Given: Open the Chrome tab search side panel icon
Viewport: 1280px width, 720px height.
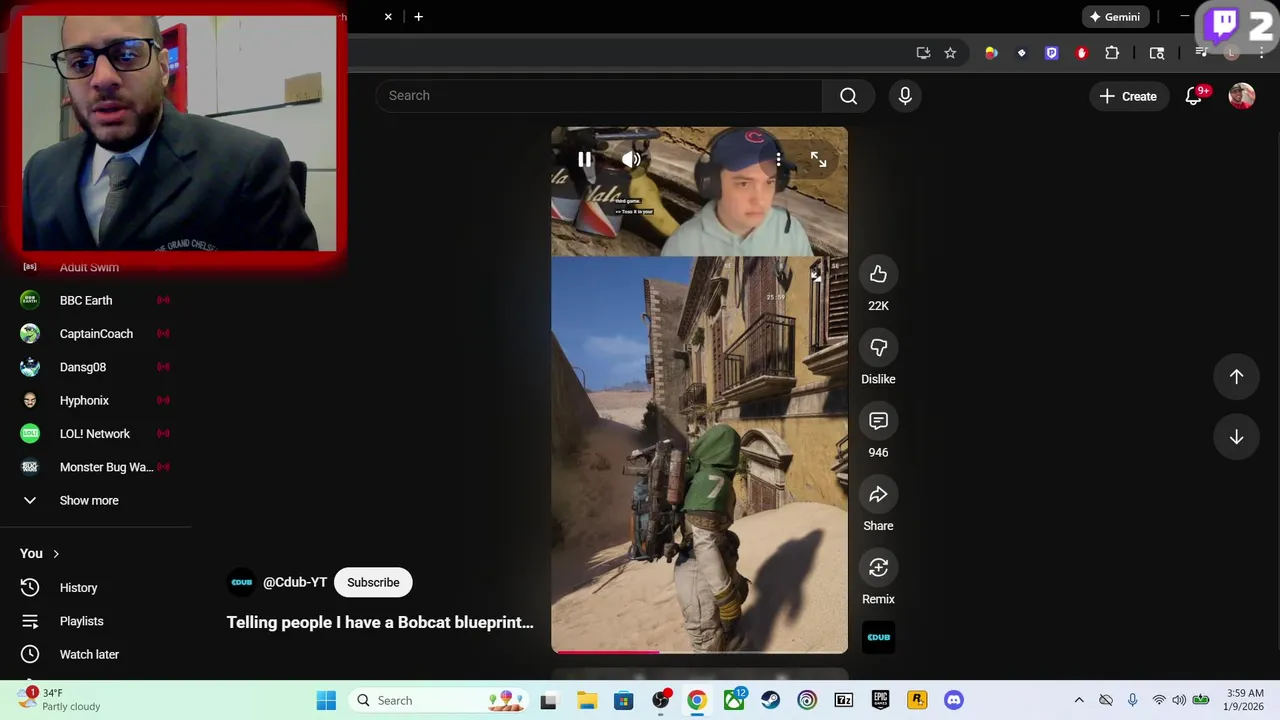Looking at the screenshot, I should click(1157, 53).
